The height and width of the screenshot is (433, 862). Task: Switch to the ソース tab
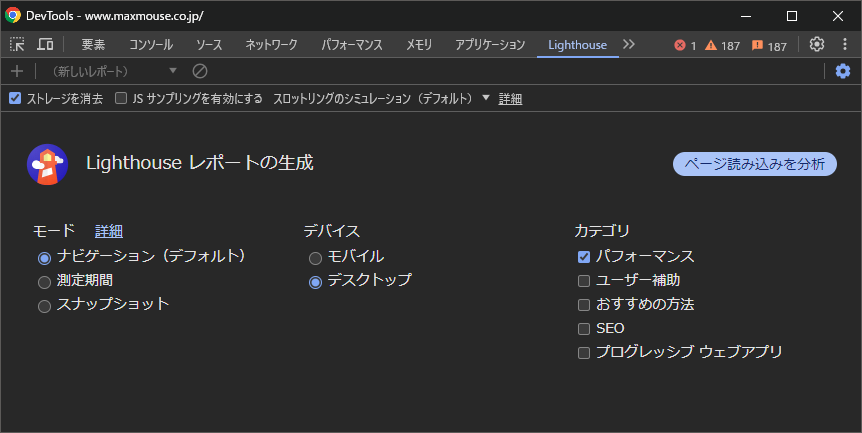[x=209, y=45]
